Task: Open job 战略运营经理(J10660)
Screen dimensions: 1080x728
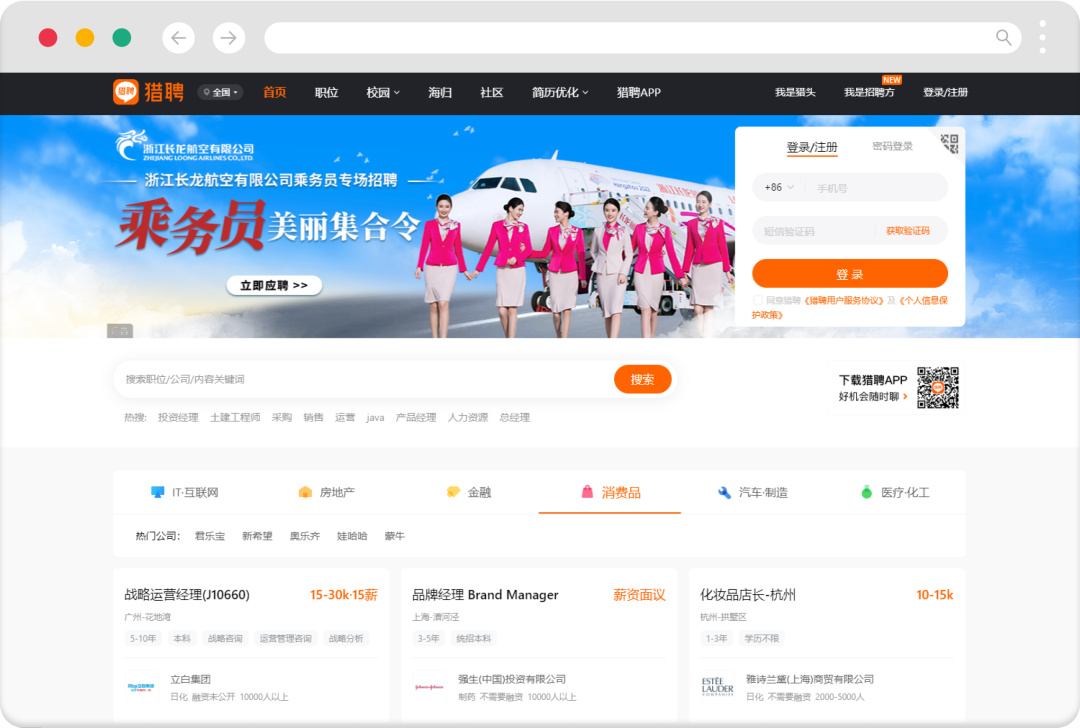Action: (x=187, y=594)
